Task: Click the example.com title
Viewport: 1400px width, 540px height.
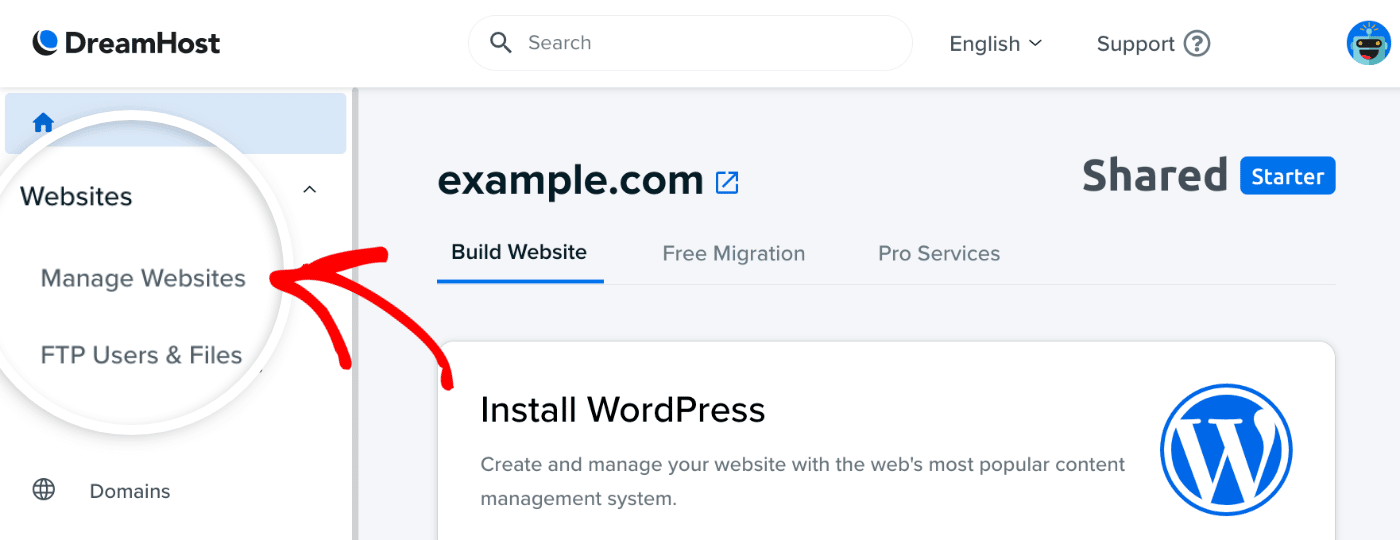Action: click(571, 180)
